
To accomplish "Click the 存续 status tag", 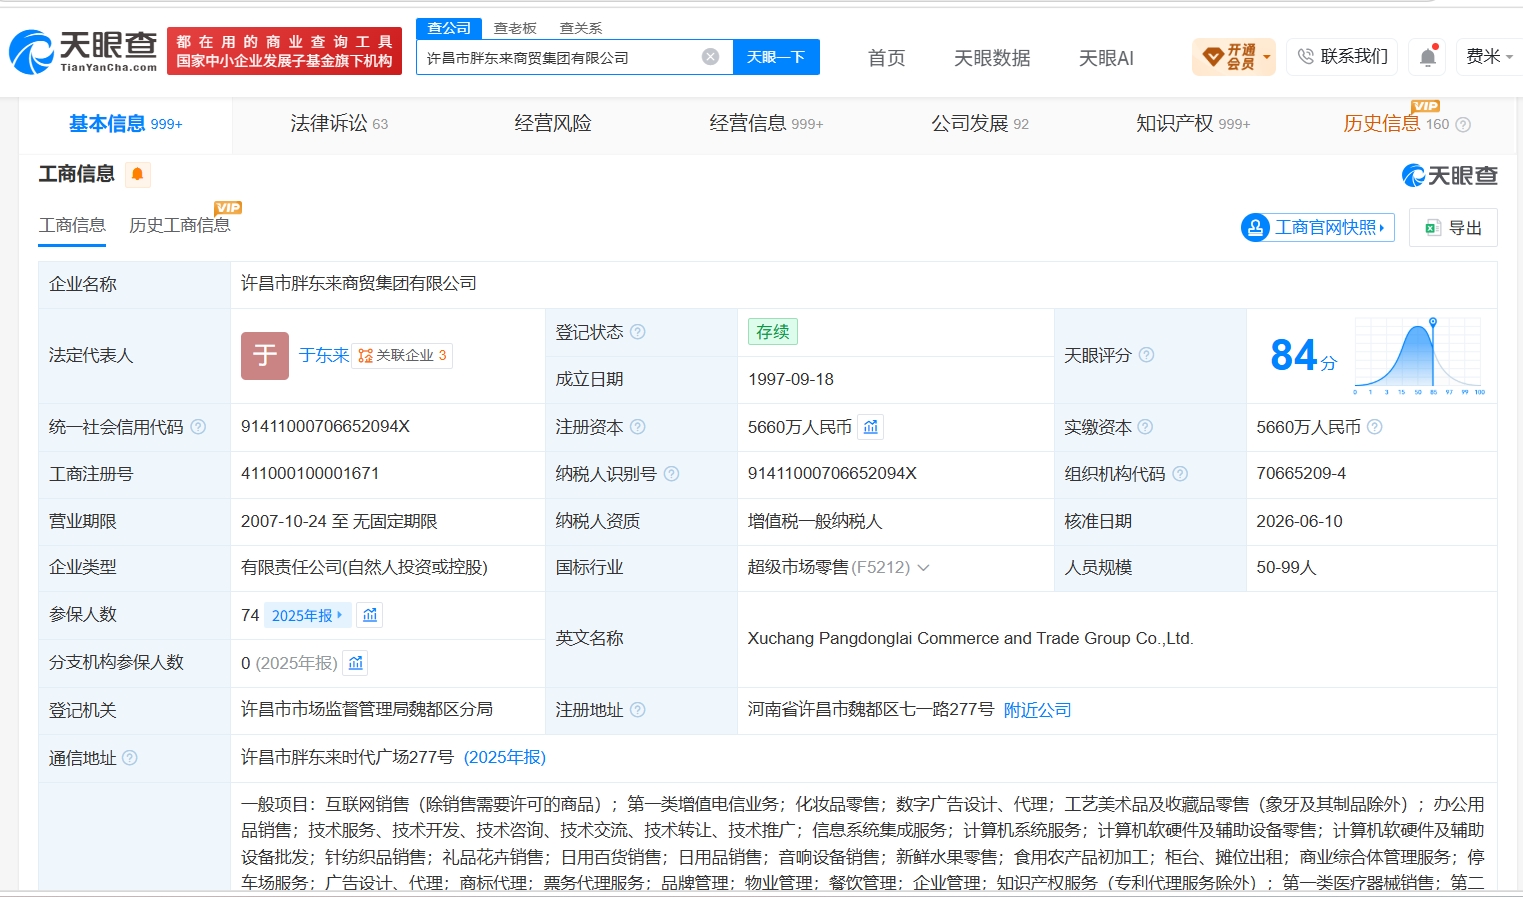I will pos(773,332).
